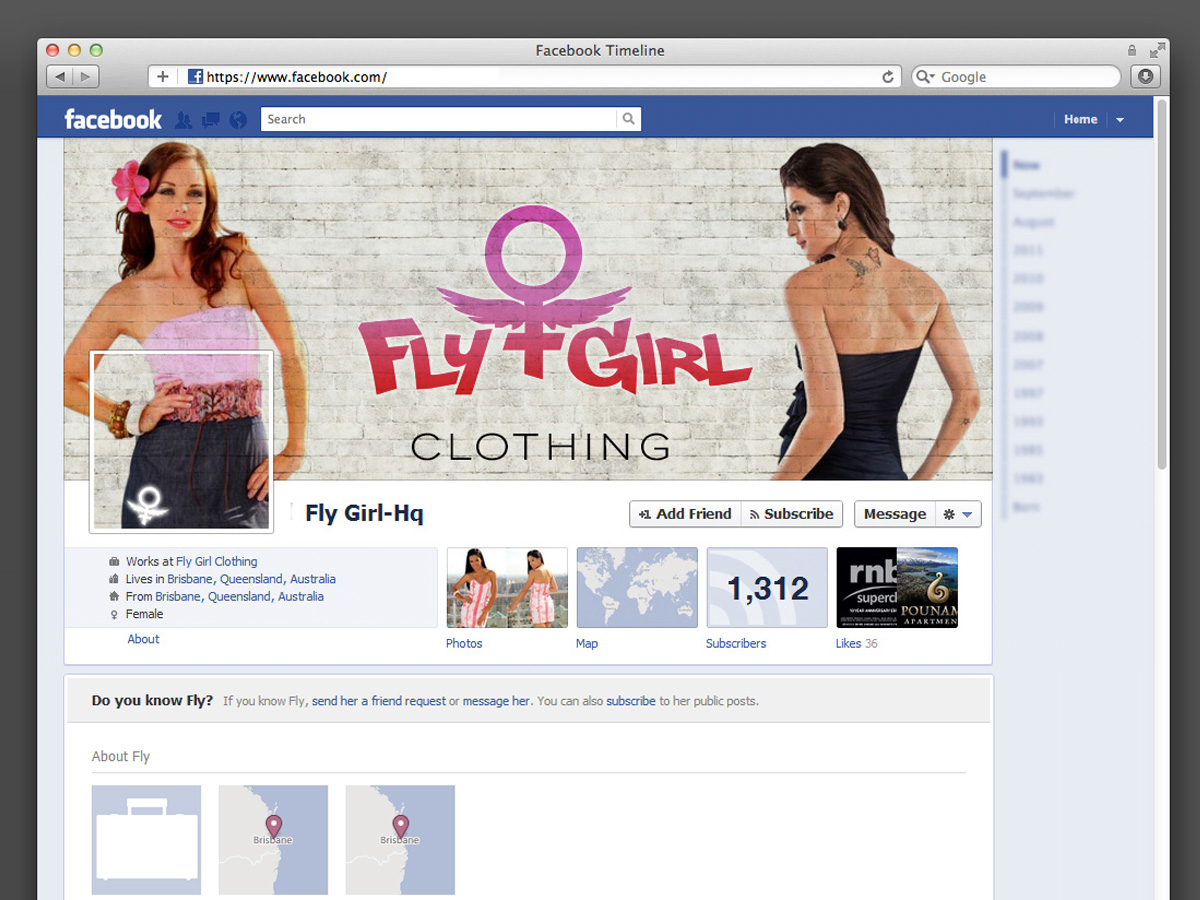1200x900 pixels.
Task: Open Brisbane link in the From row
Action: click(239, 597)
